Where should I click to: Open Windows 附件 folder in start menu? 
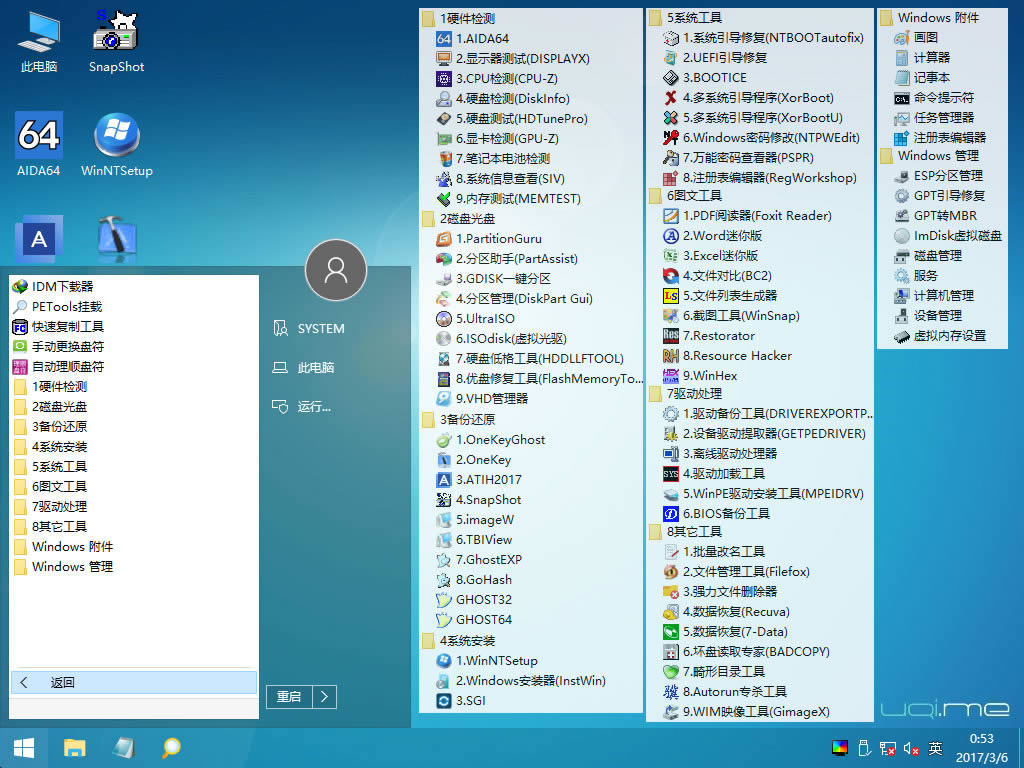134,547
